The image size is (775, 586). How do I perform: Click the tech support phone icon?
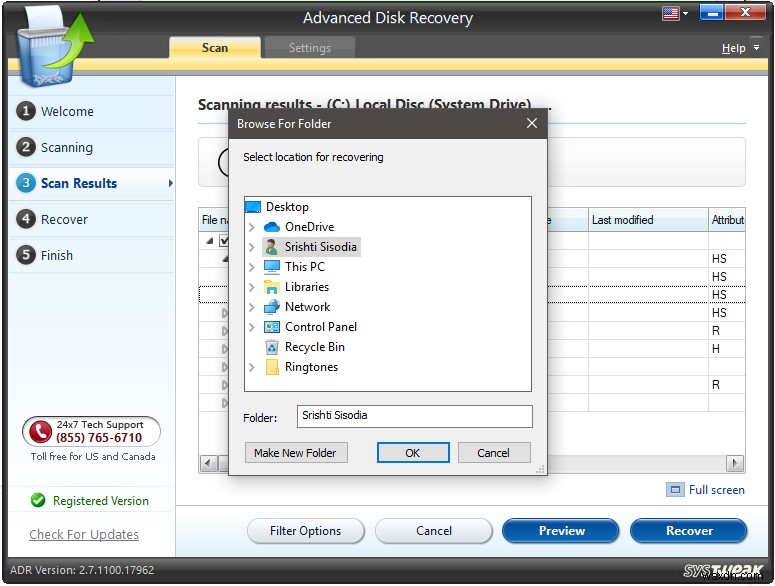coord(40,432)
